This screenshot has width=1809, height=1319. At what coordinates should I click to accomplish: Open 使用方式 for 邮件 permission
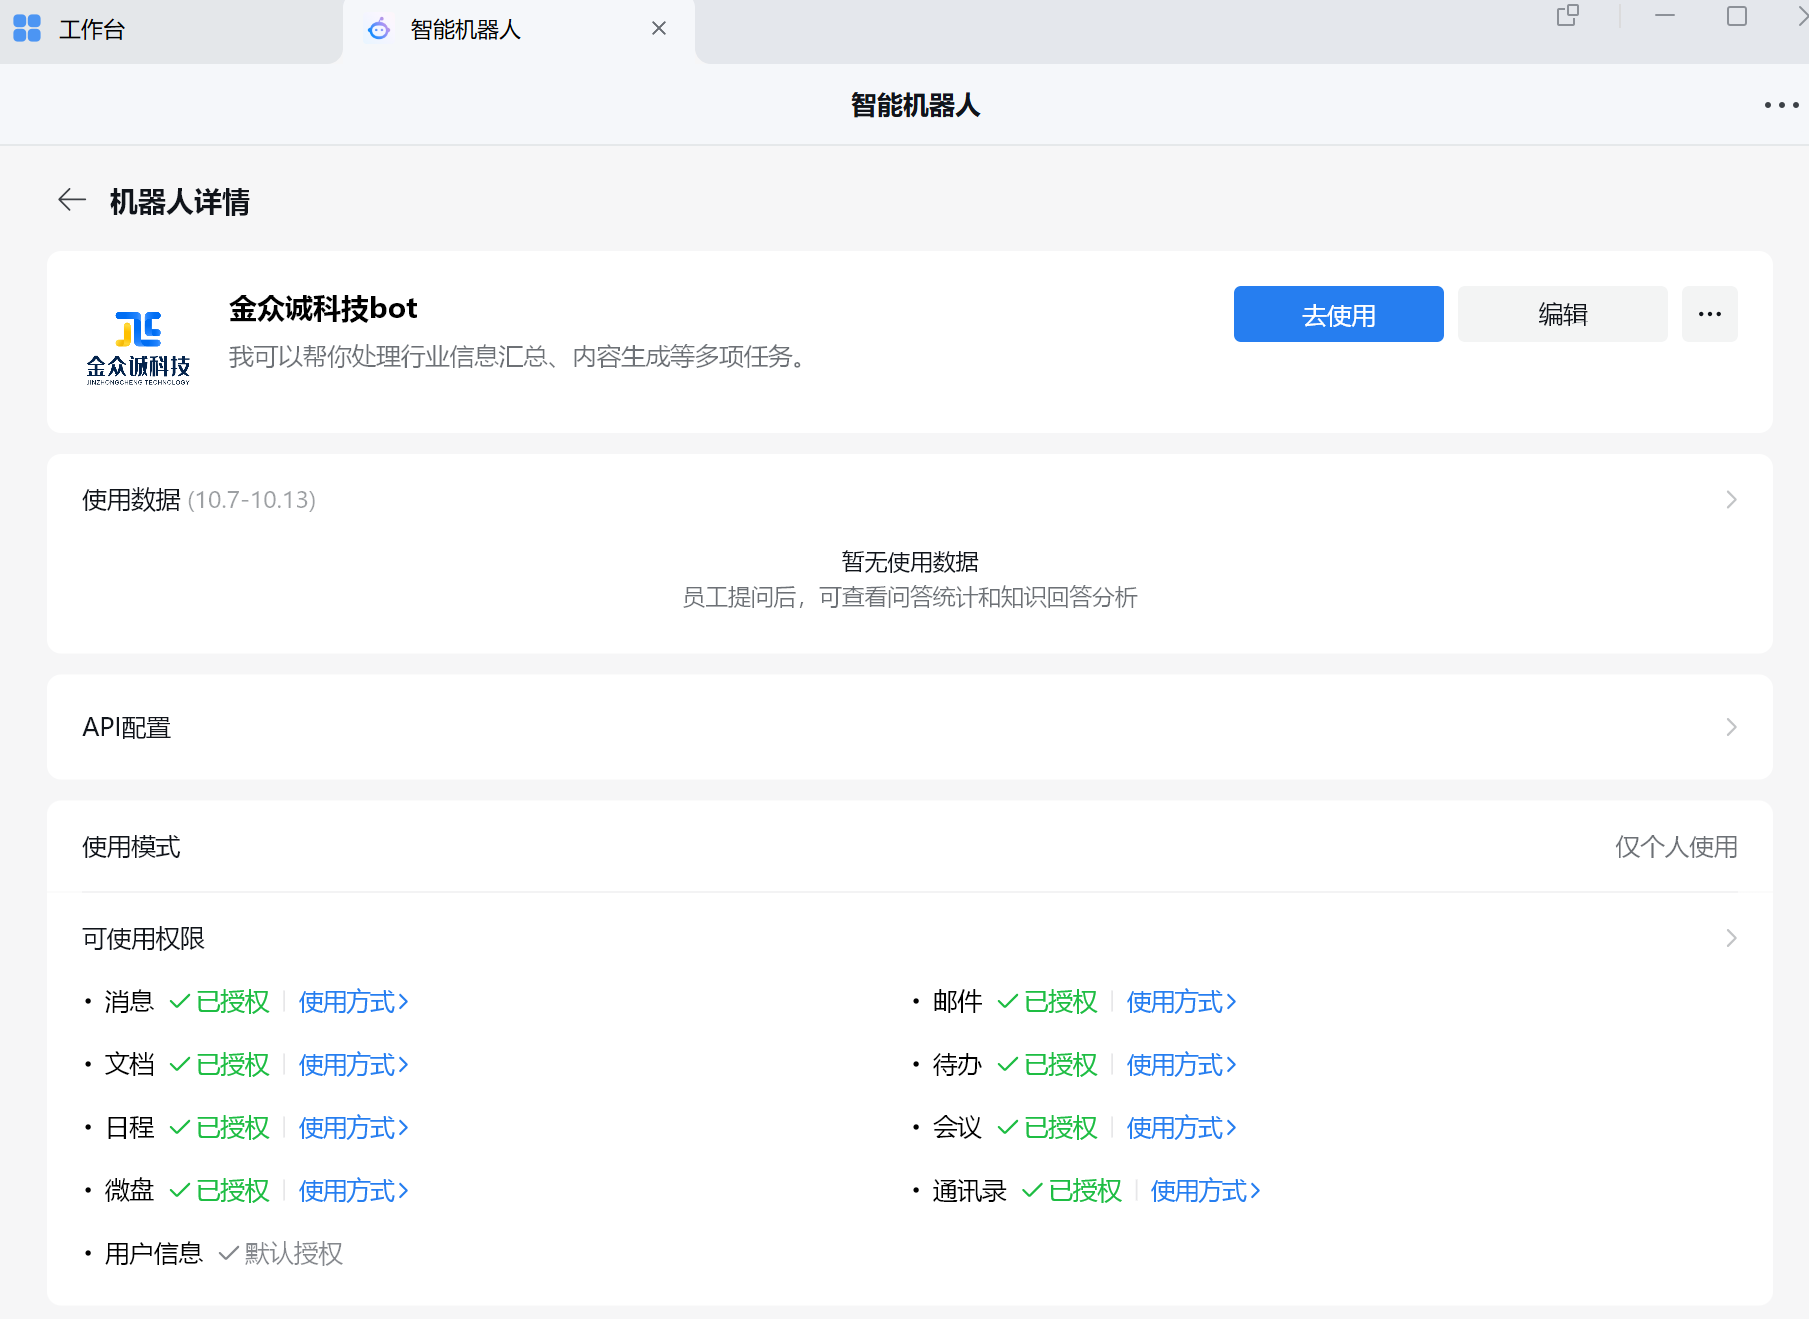point(1182,1002)
